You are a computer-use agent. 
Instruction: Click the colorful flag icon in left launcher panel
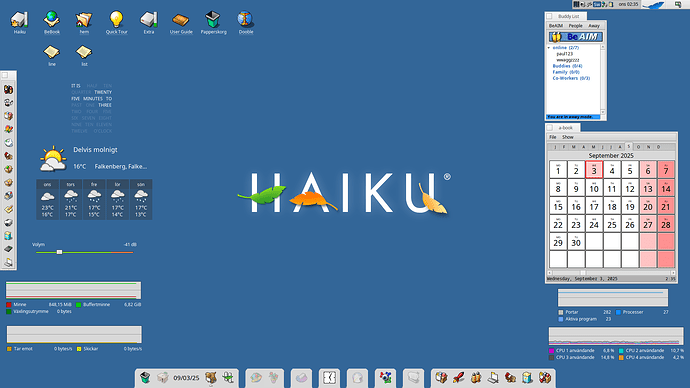8,129
